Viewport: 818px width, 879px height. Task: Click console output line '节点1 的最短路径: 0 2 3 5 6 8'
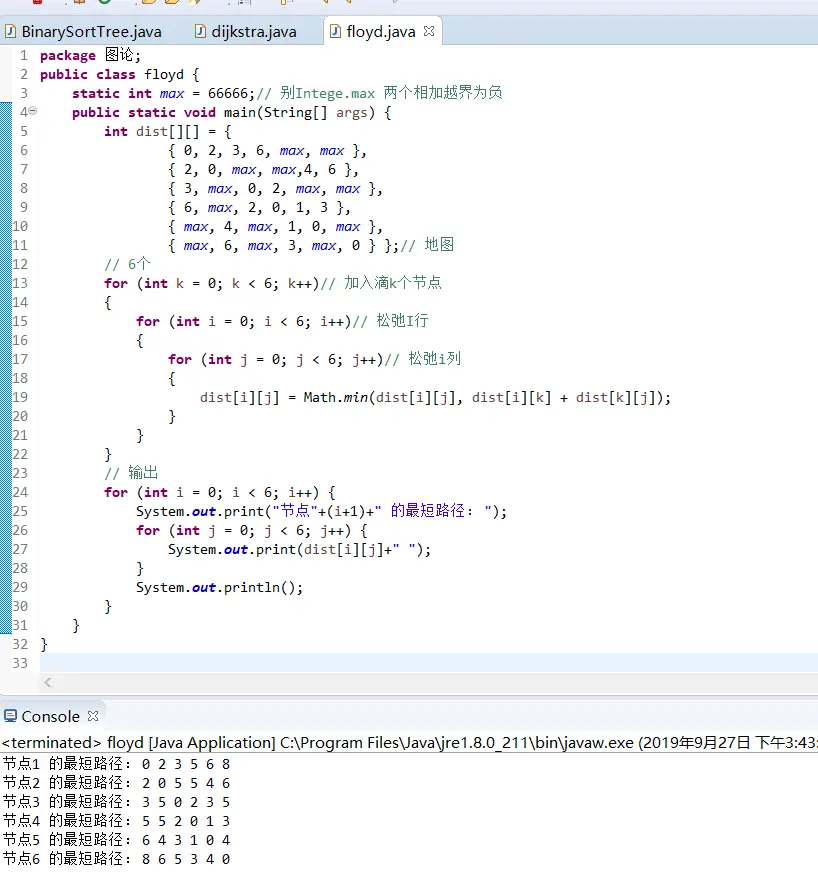tap(117, 764)
